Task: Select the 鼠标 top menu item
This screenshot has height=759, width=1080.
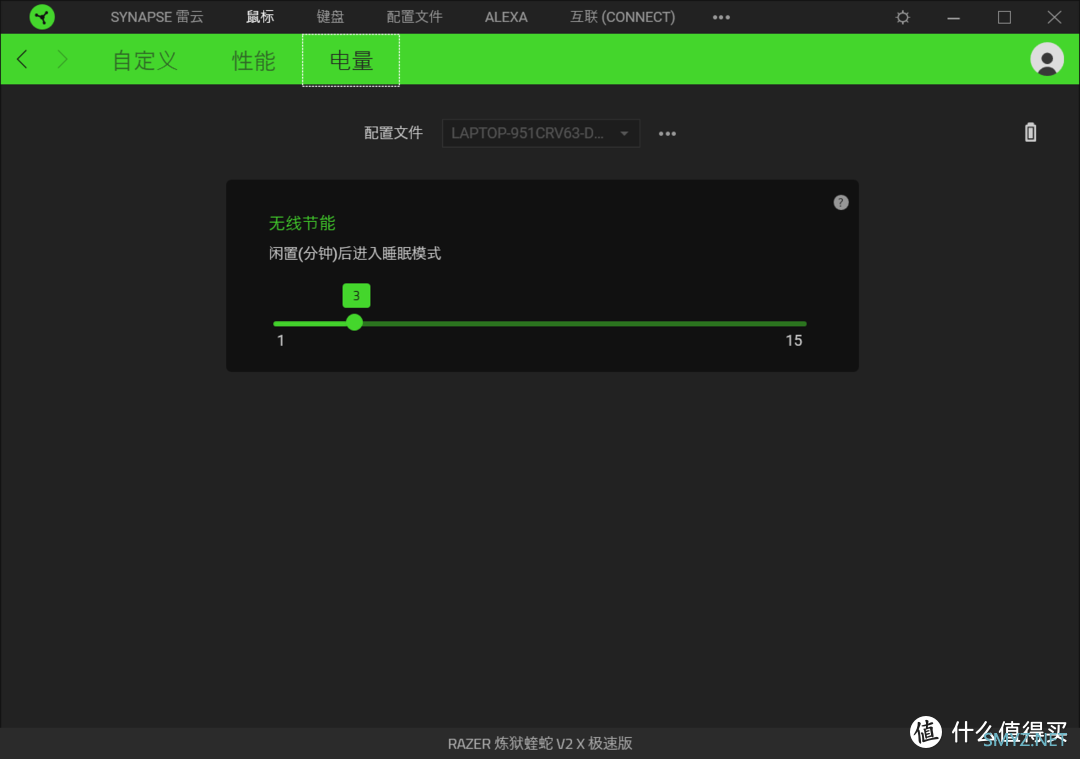Action: 260,17
